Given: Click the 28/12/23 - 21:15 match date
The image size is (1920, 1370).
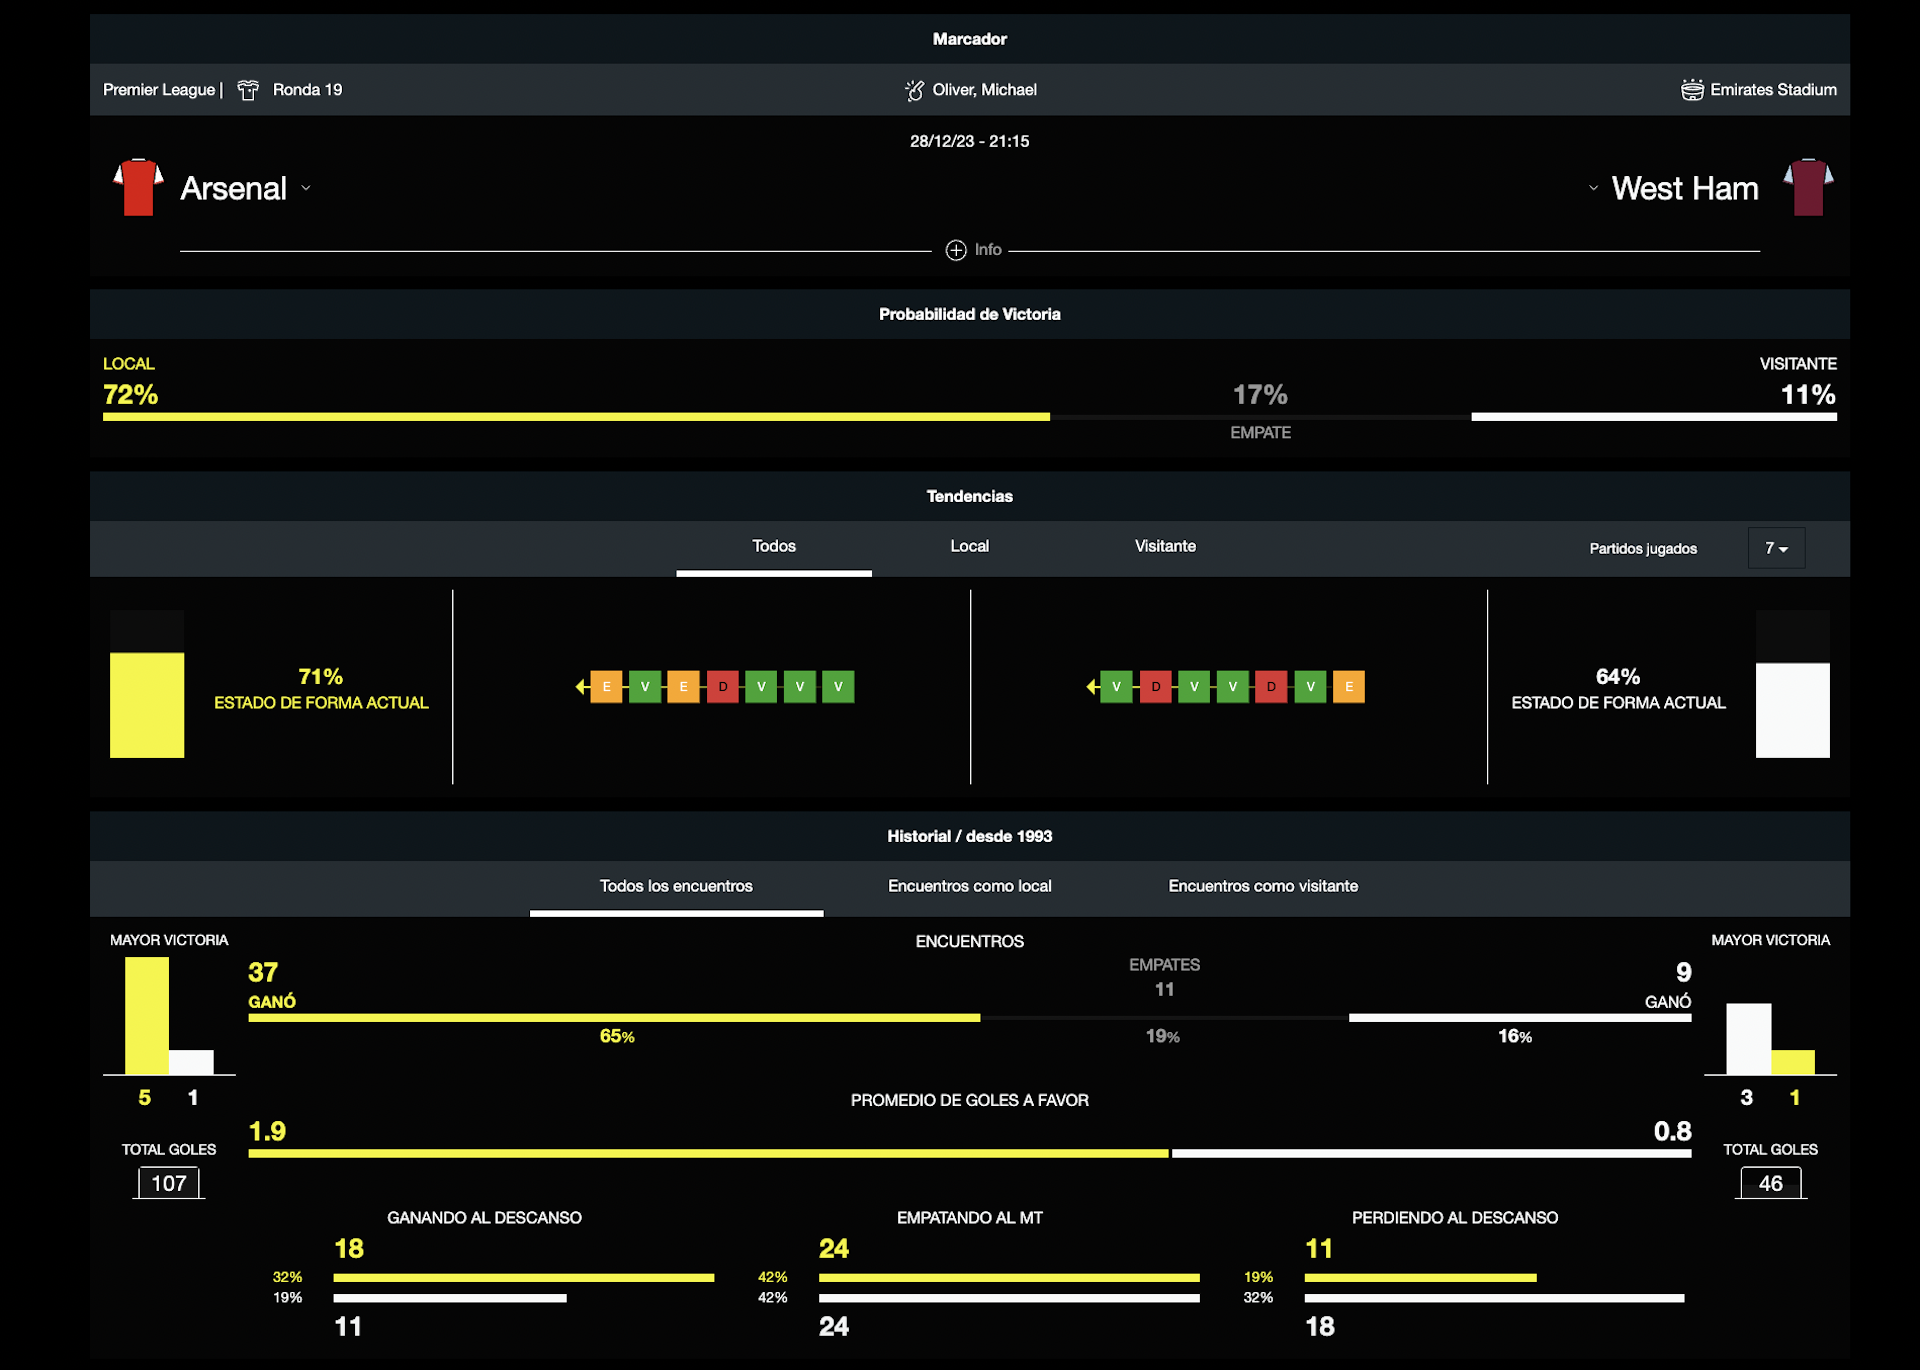Looking at the screenshot, I should tap(969, 142).
